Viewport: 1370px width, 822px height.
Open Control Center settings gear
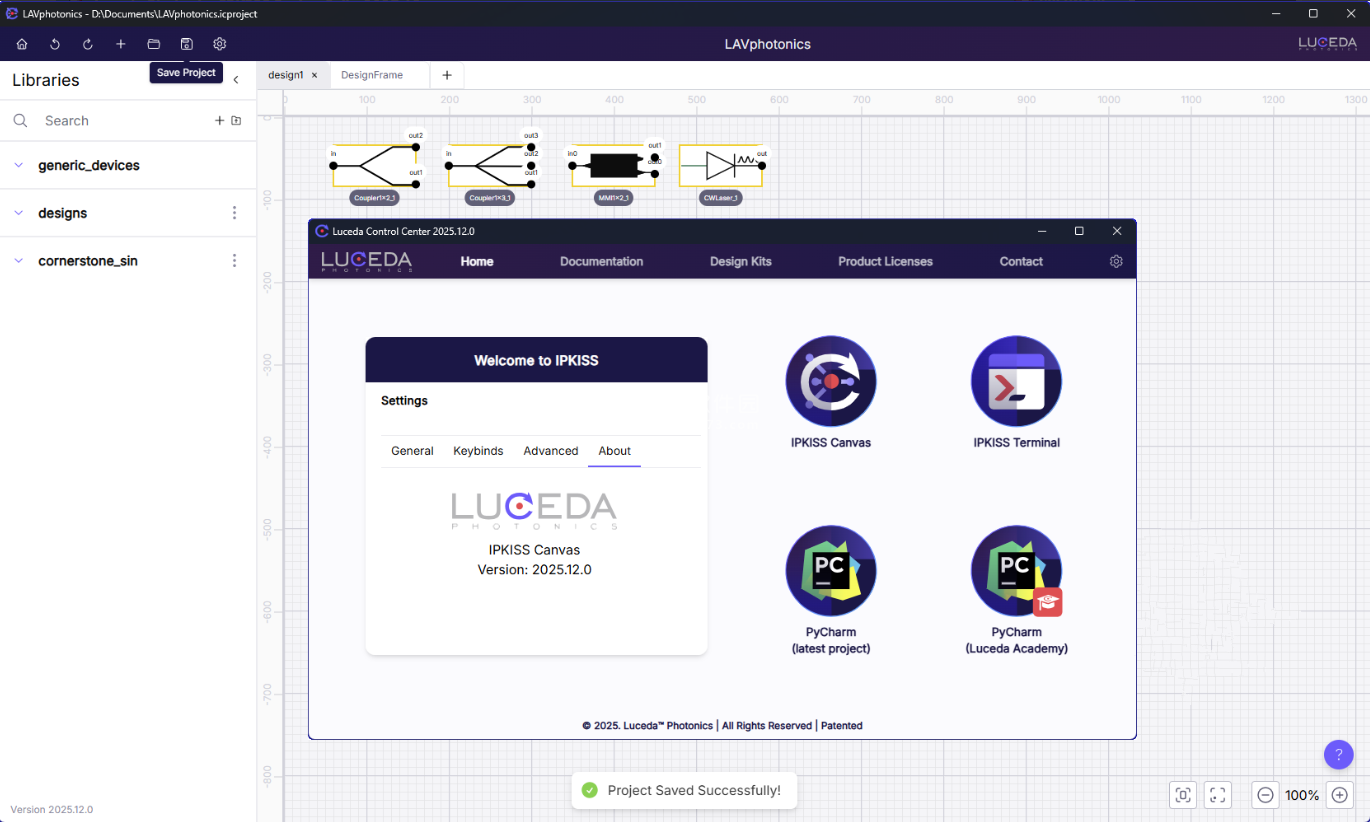(x=1116, y=261)
